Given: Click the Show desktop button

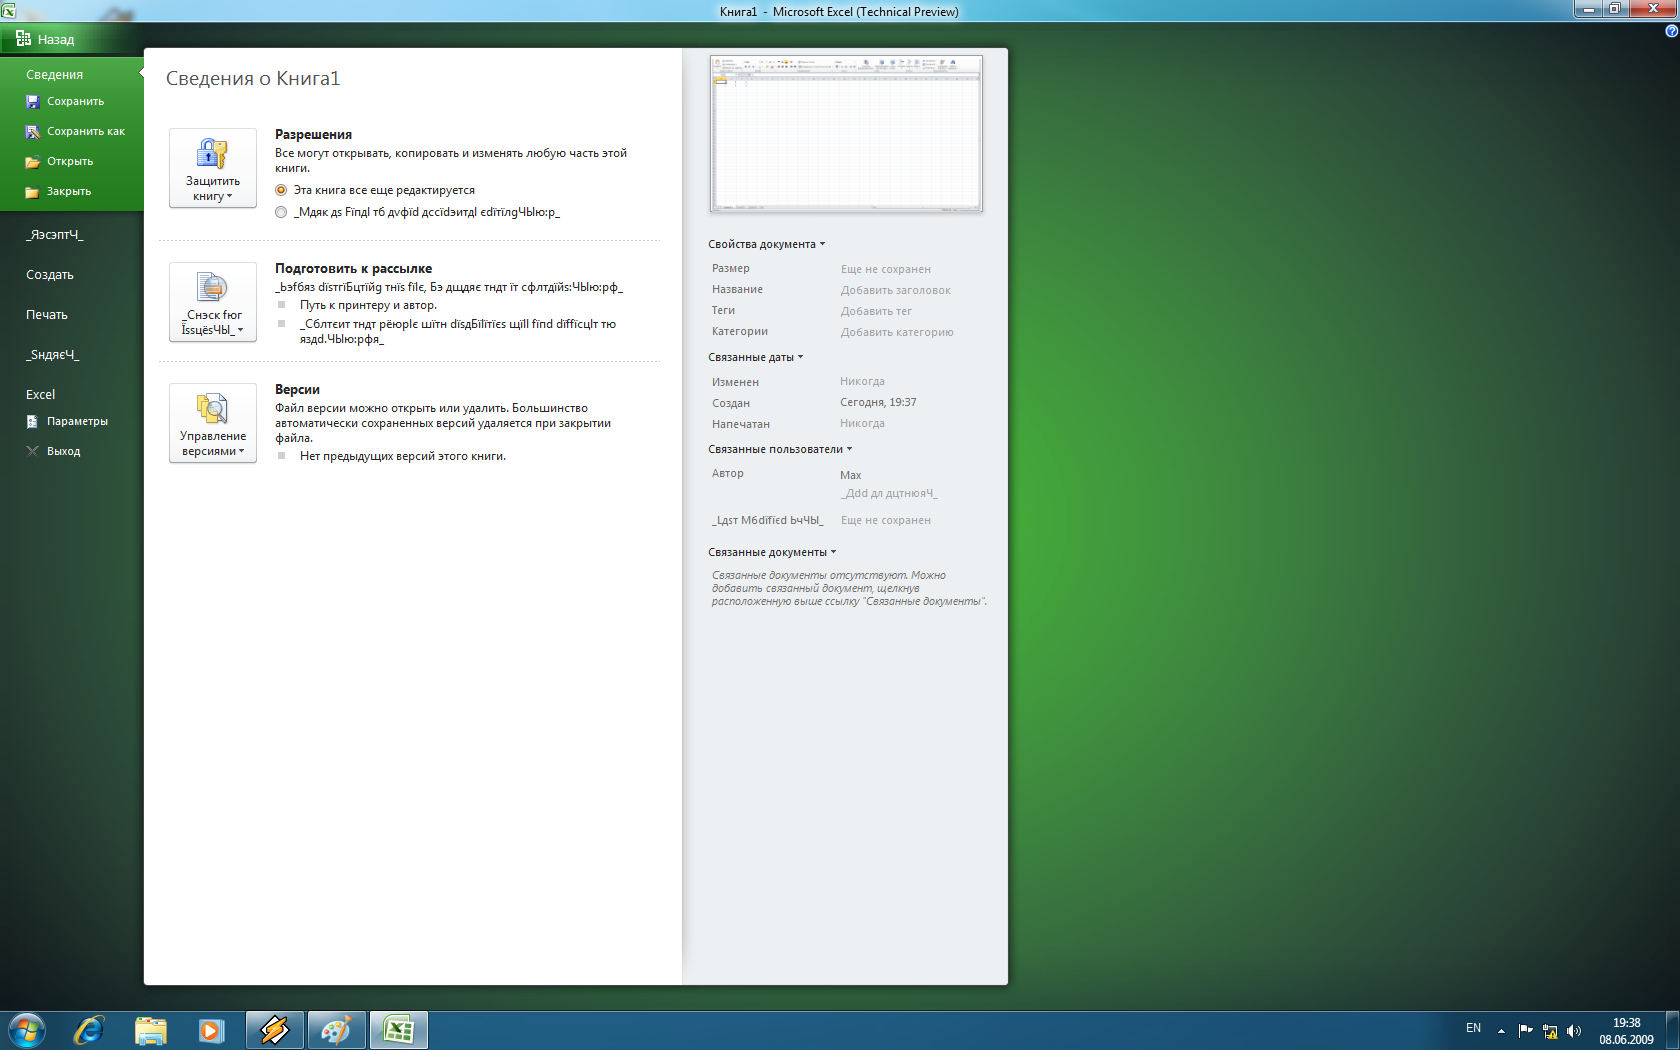Looking at the screenshot, I should 1673,1030.
